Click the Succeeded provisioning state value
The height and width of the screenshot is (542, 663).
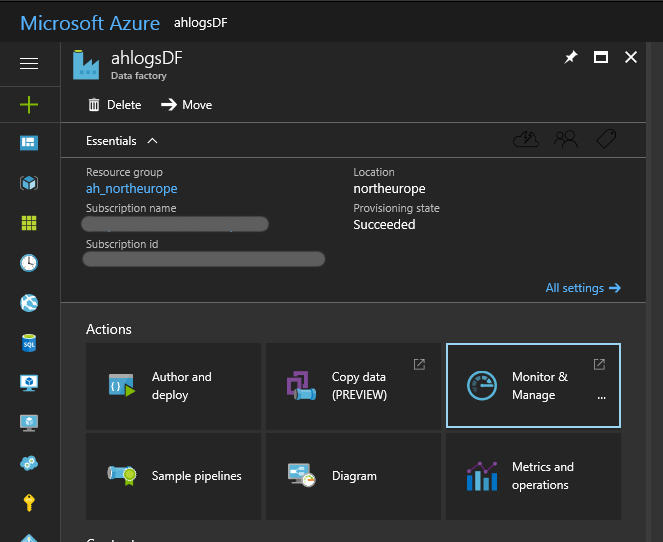click(384, 224)
